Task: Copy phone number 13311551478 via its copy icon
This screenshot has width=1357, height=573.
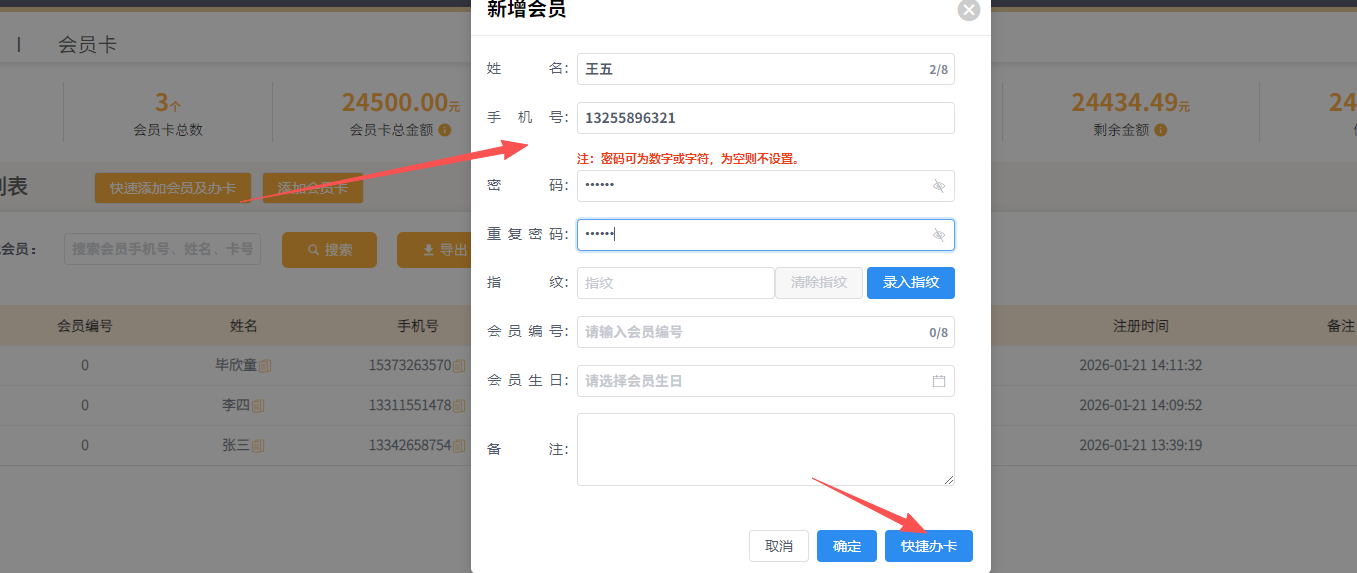Action: click(x=459, y=406)
